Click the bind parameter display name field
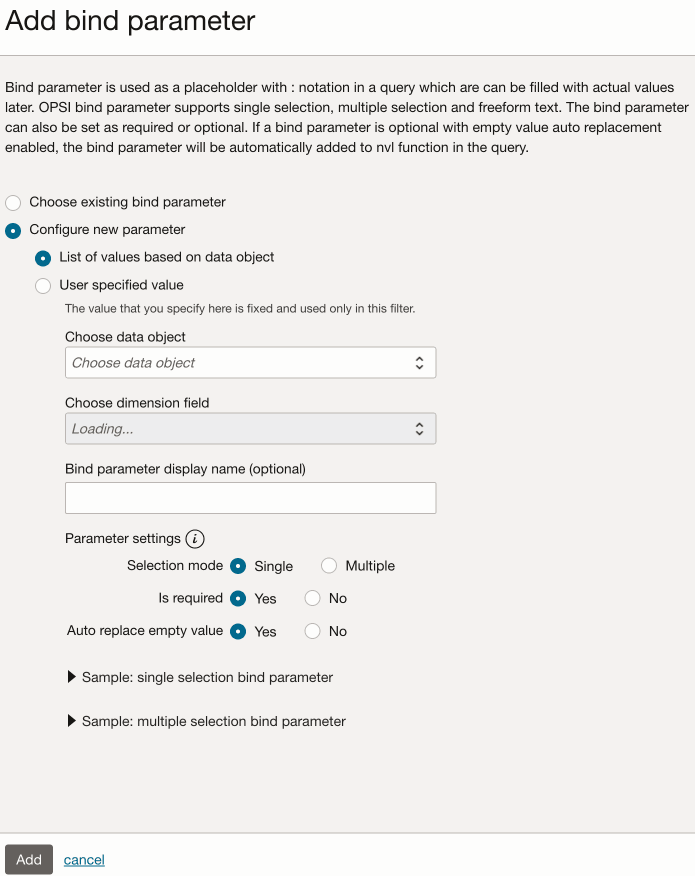This screenshot has width=695, height=876. tap(250, 497)
